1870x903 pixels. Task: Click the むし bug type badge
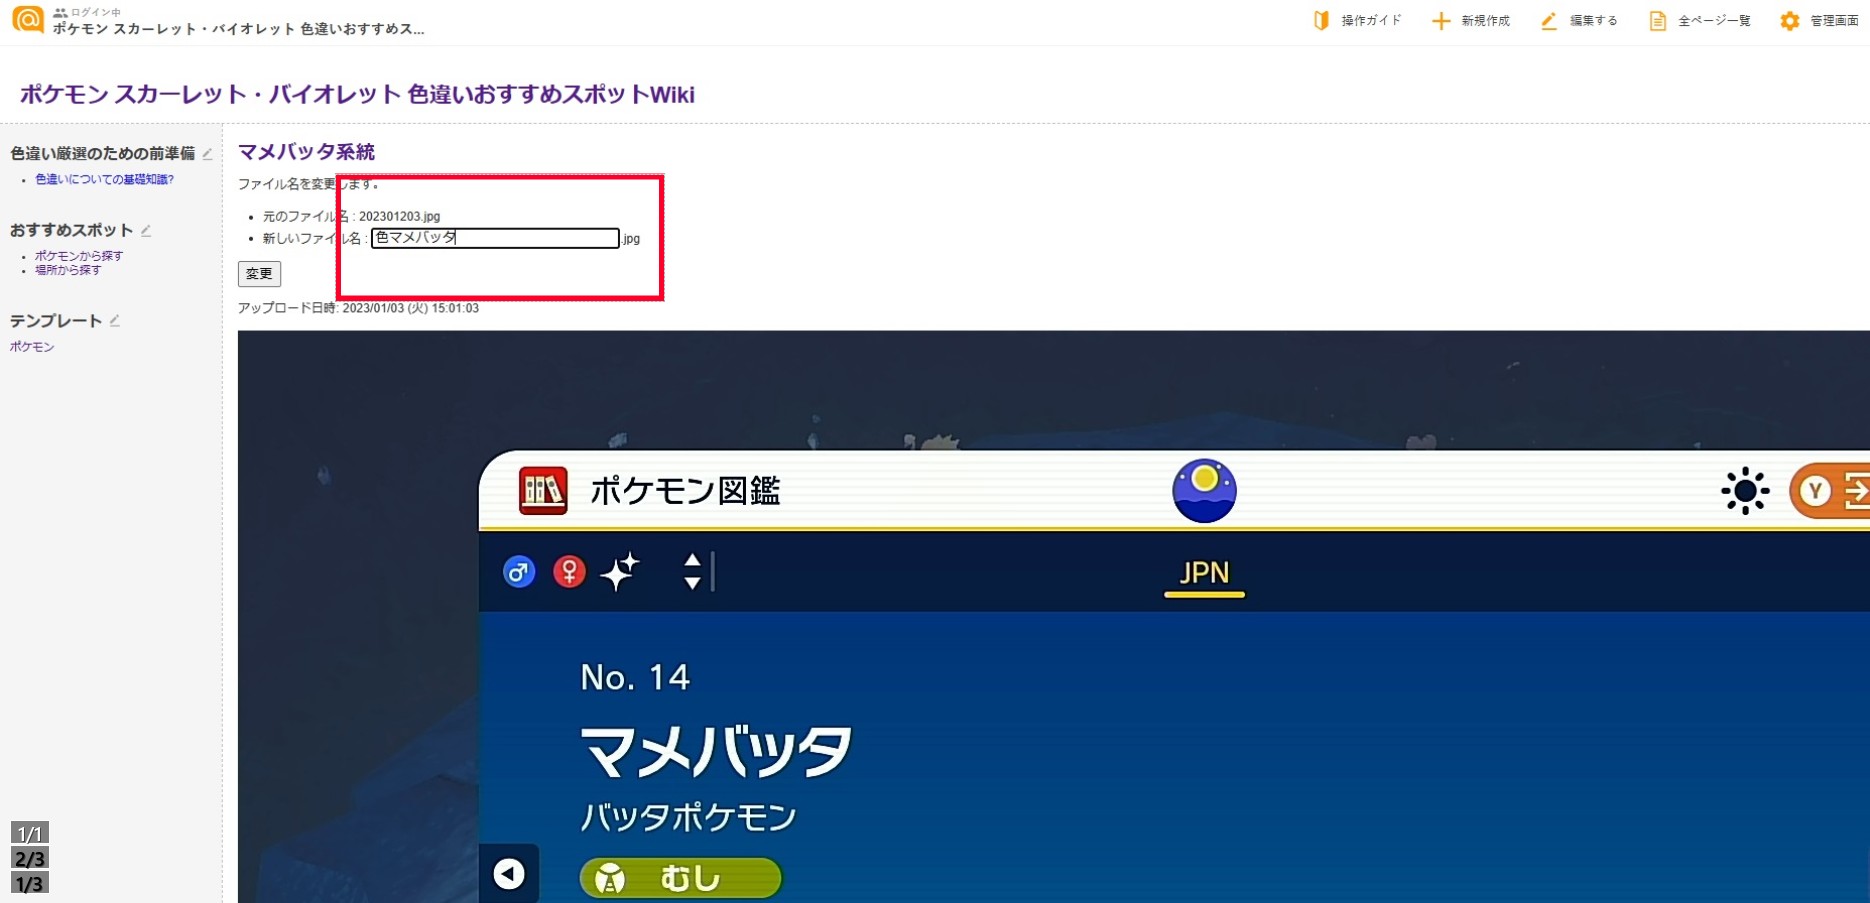click(681, 878)
